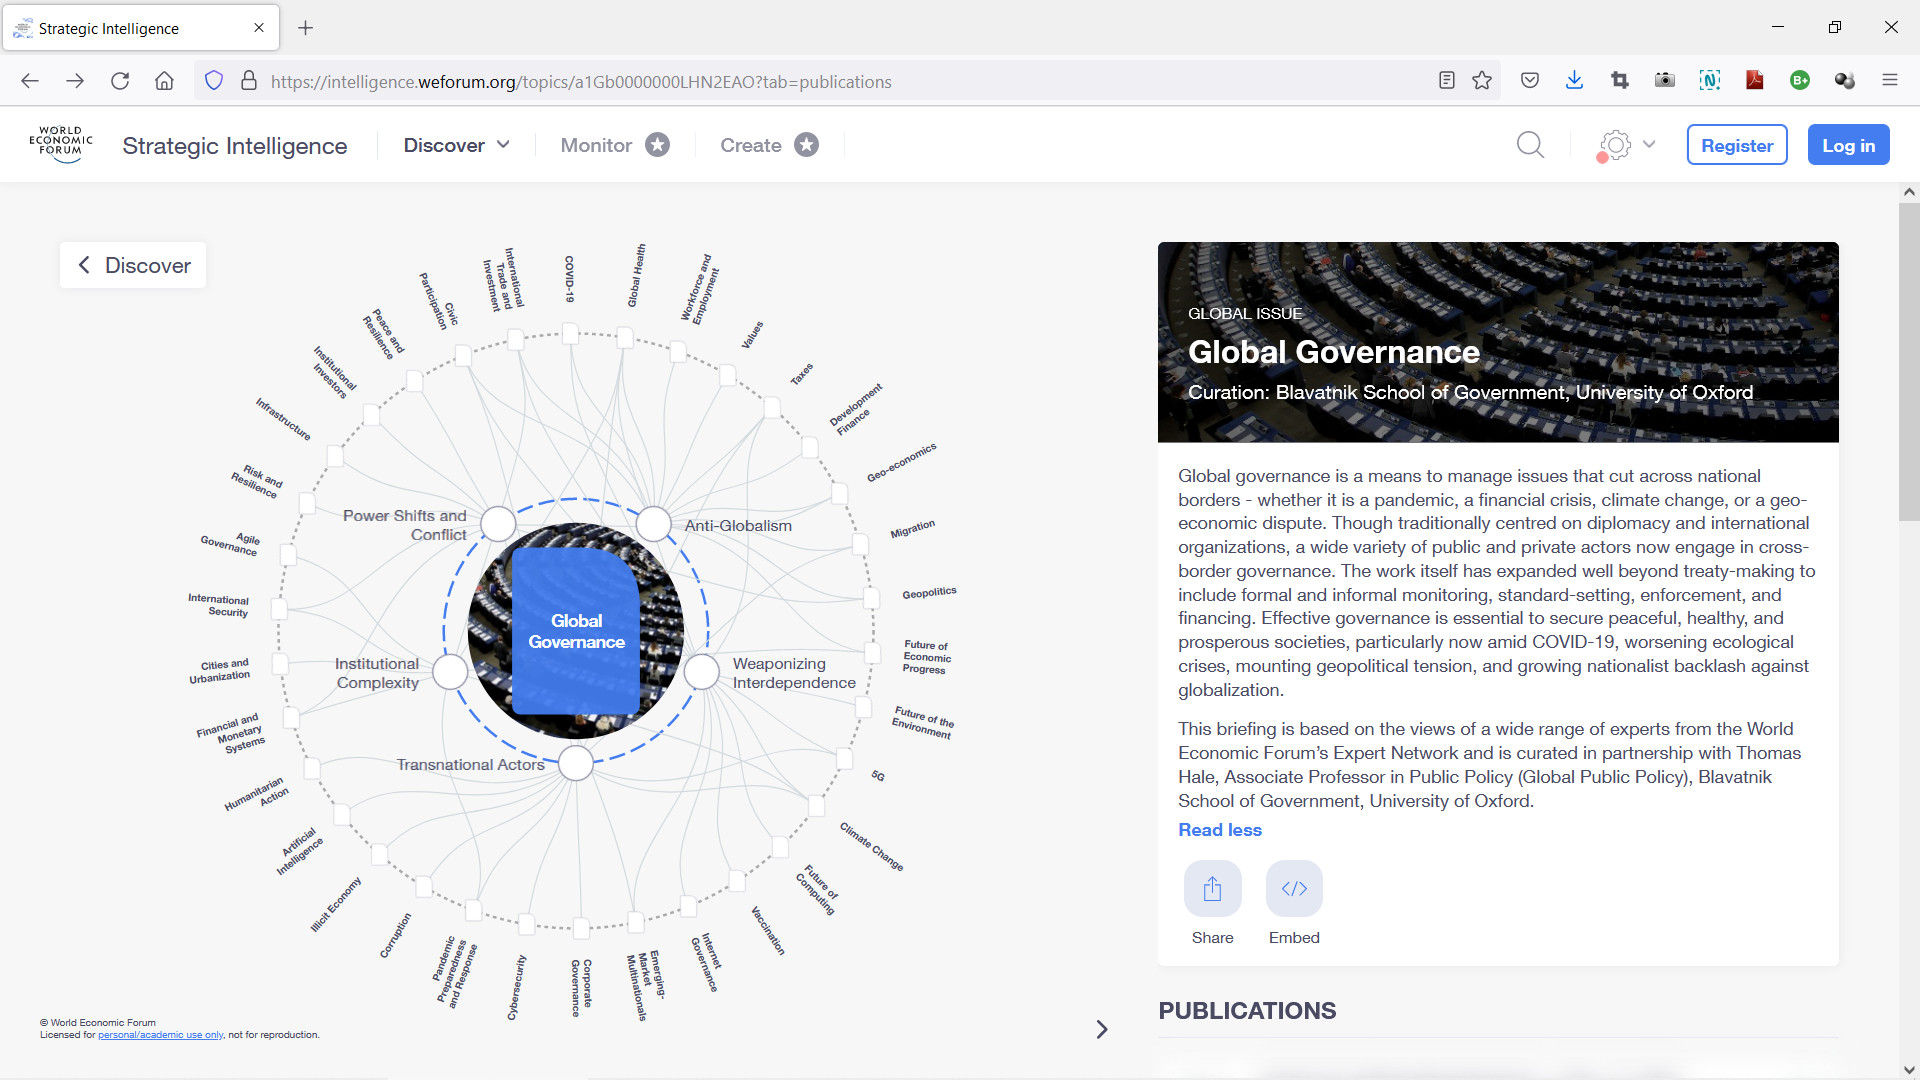Expand map panel with right chevron
The width and height of the screenshot is (1920, 1080).
(x=1101, y=1029)
